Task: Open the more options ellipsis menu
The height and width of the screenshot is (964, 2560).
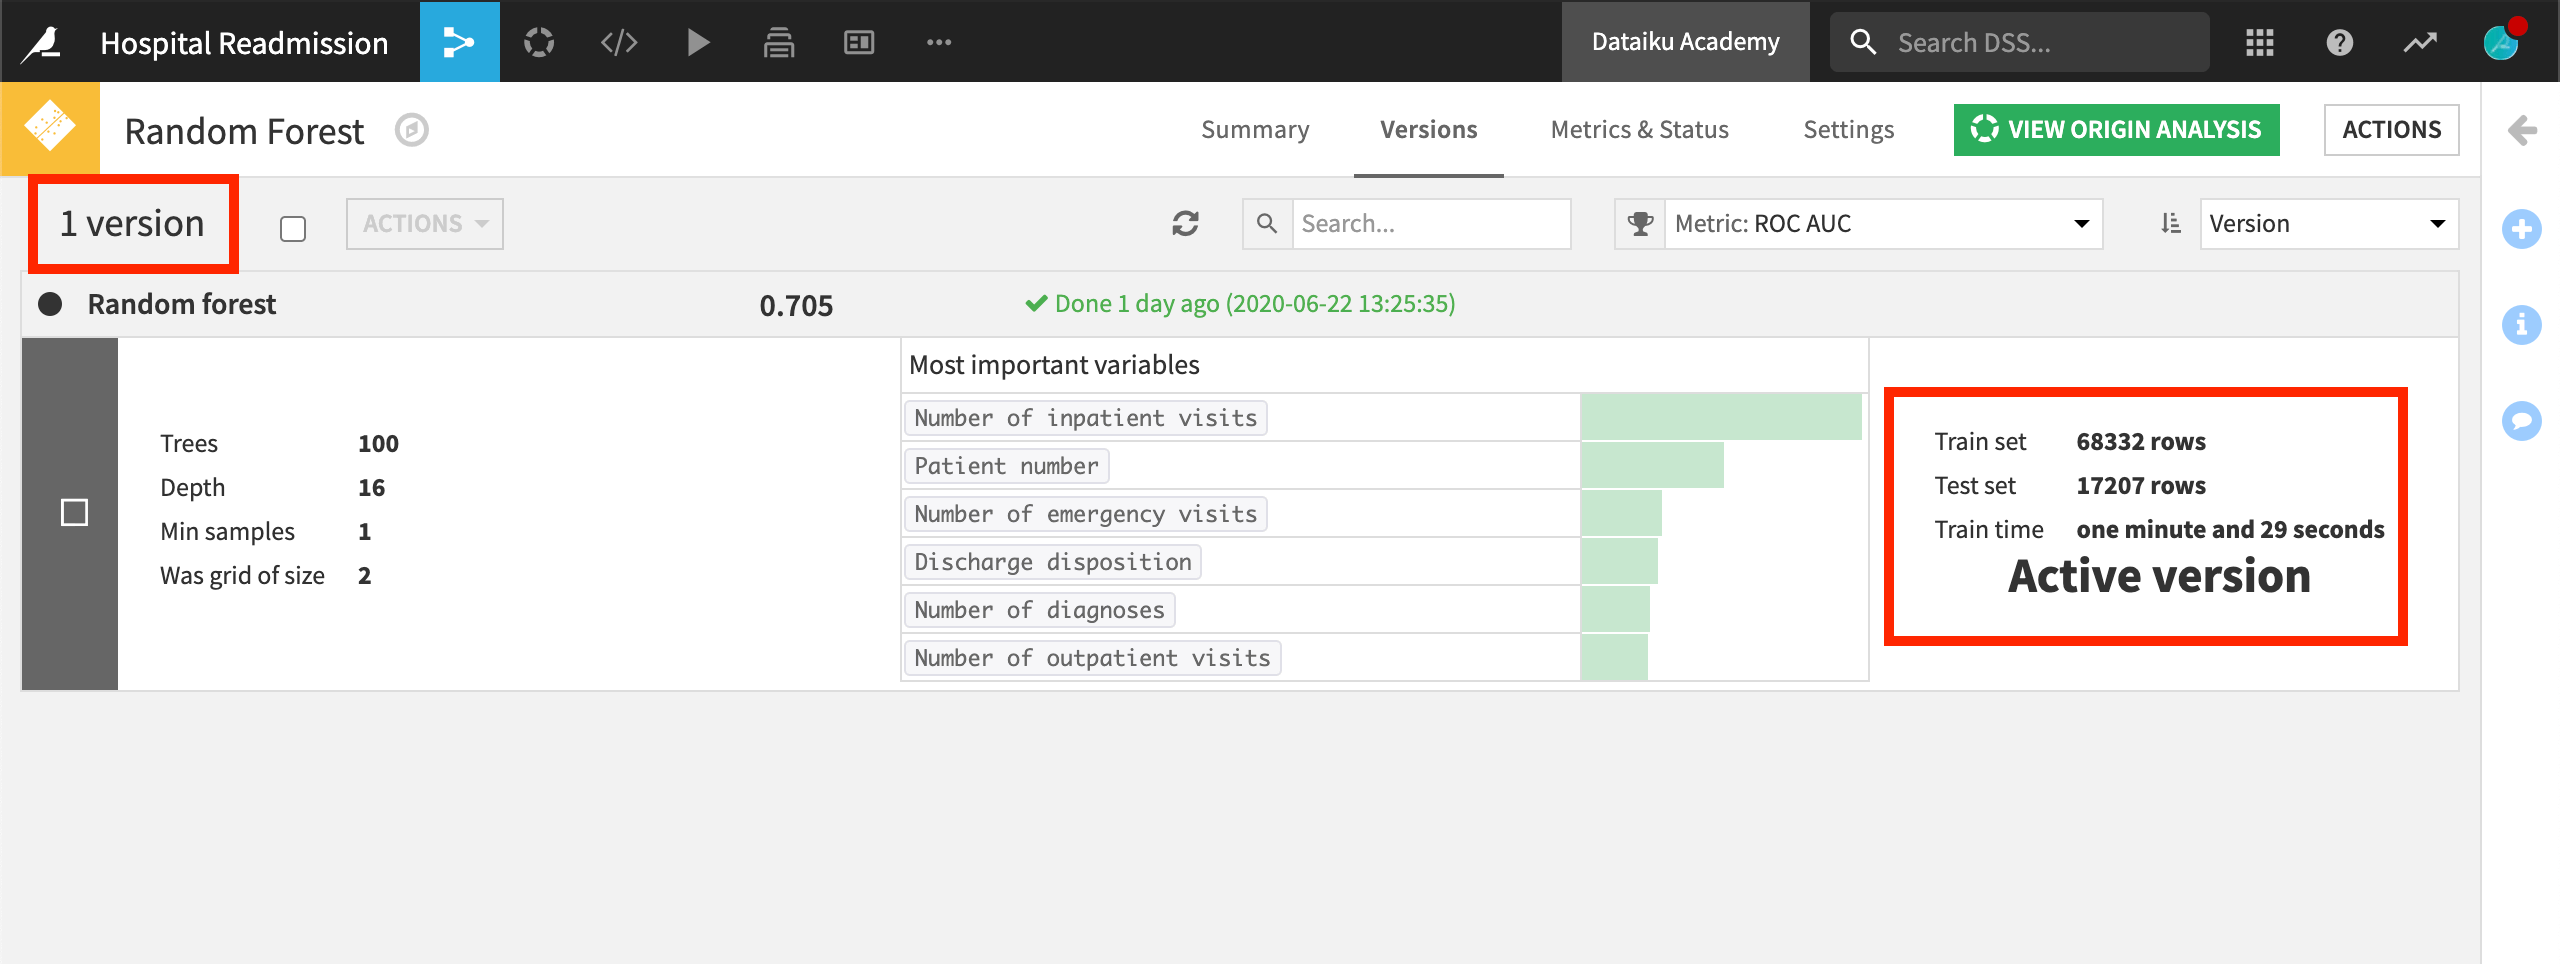Action: tap(939, 42)
